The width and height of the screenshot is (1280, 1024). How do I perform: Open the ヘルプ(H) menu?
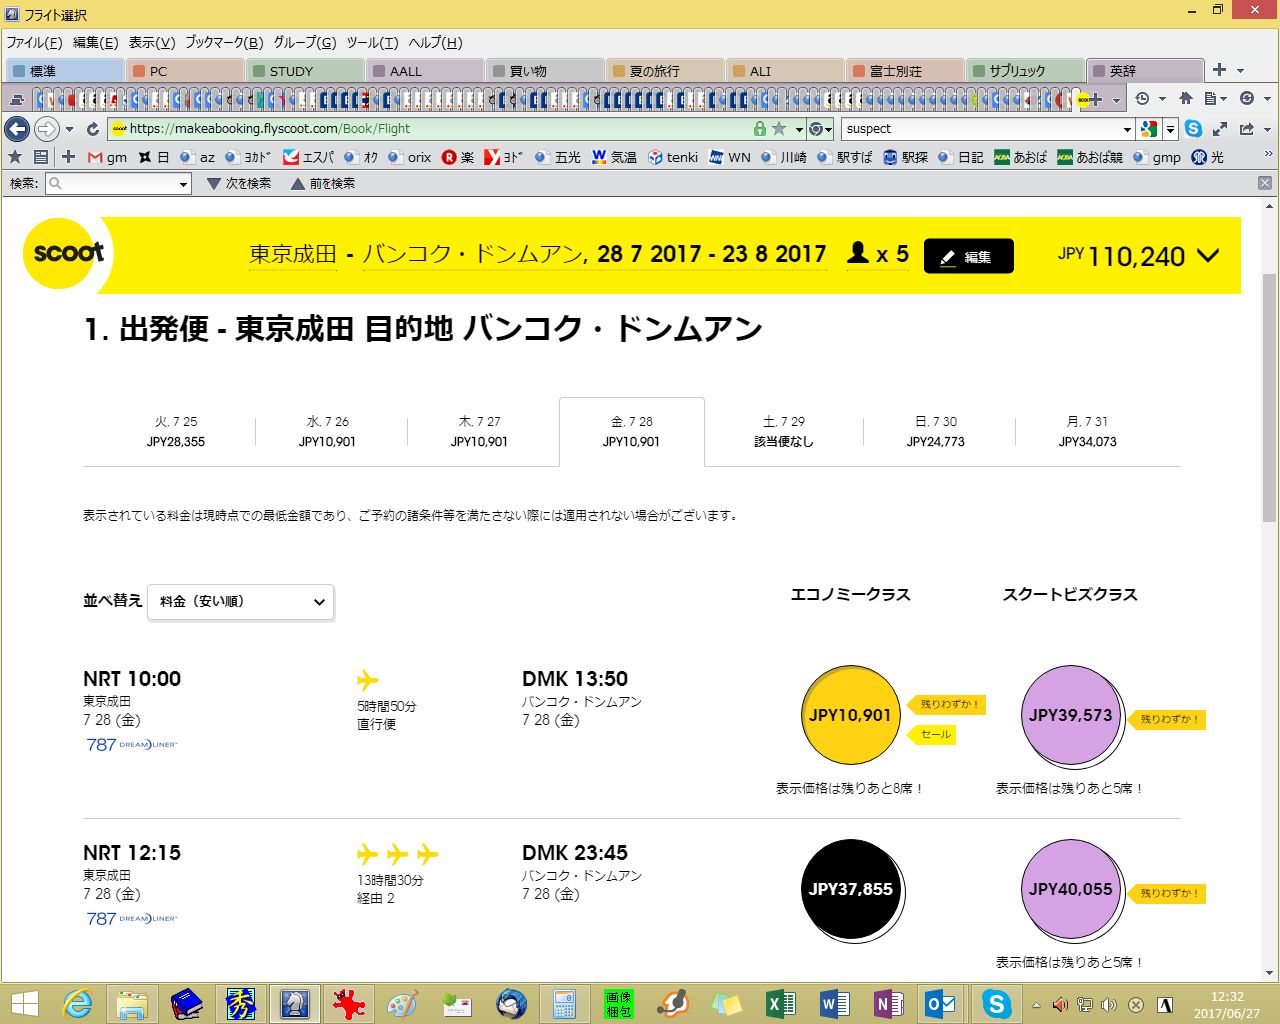[435, 42]
